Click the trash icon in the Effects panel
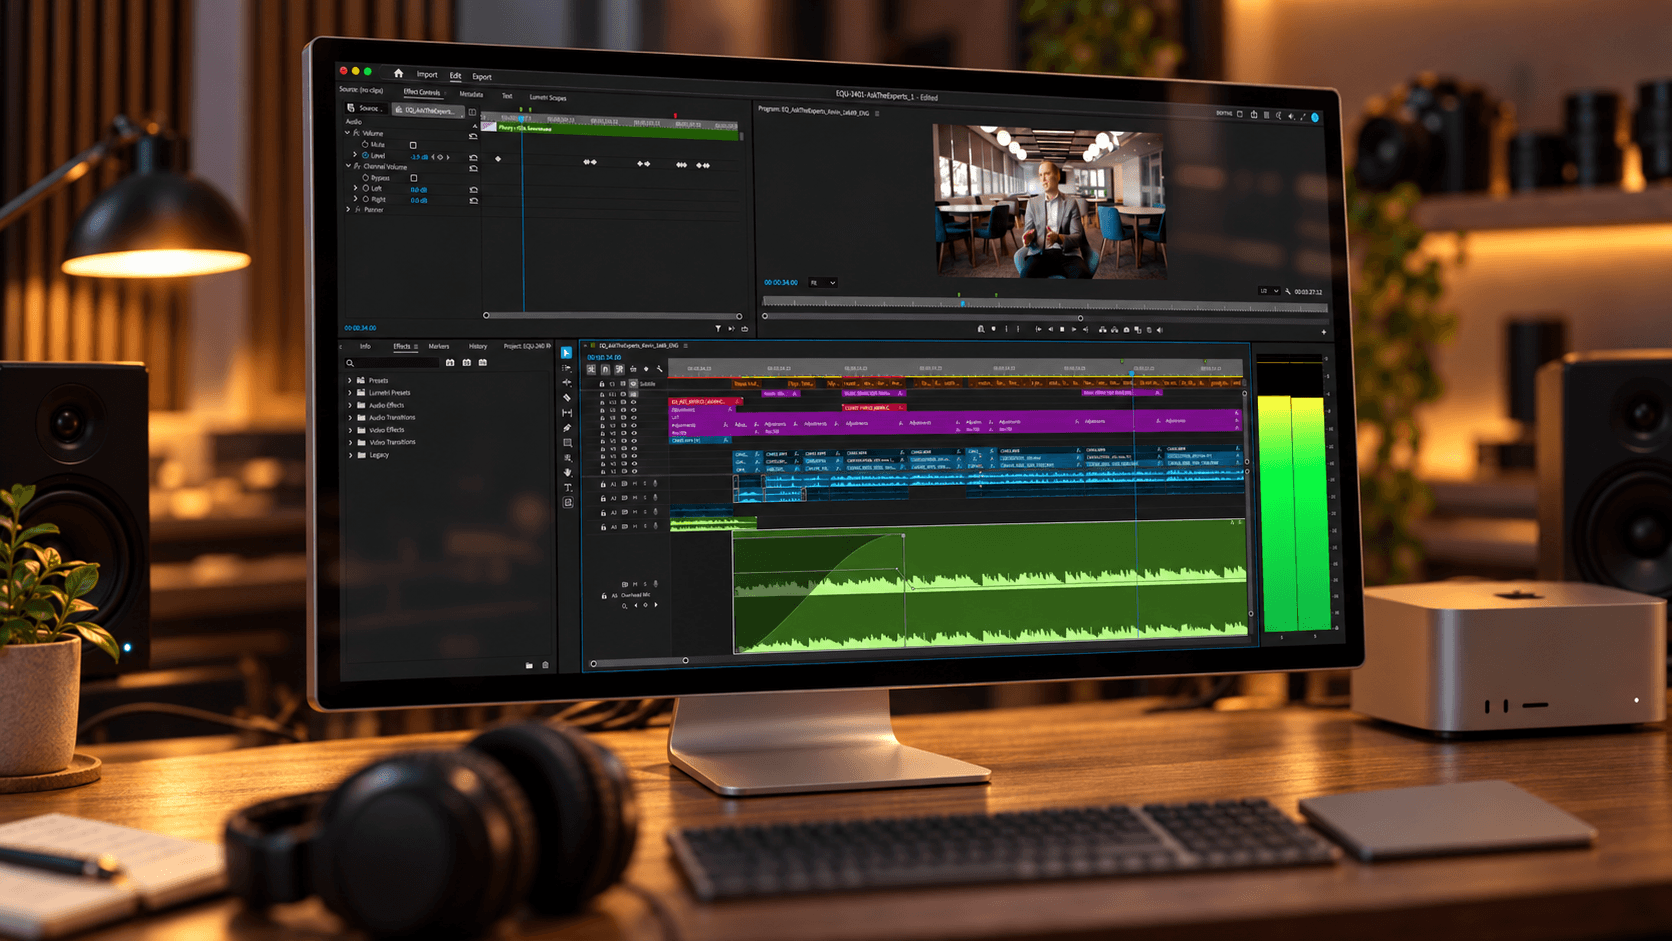 click(x=545, y=665)
